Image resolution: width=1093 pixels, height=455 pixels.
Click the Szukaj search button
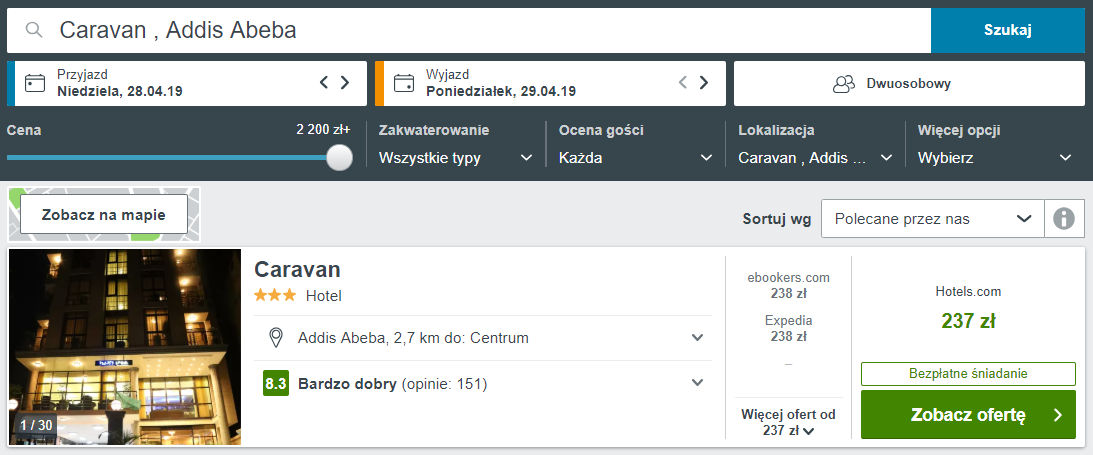pyautogui.click(x=1008, y=30)
